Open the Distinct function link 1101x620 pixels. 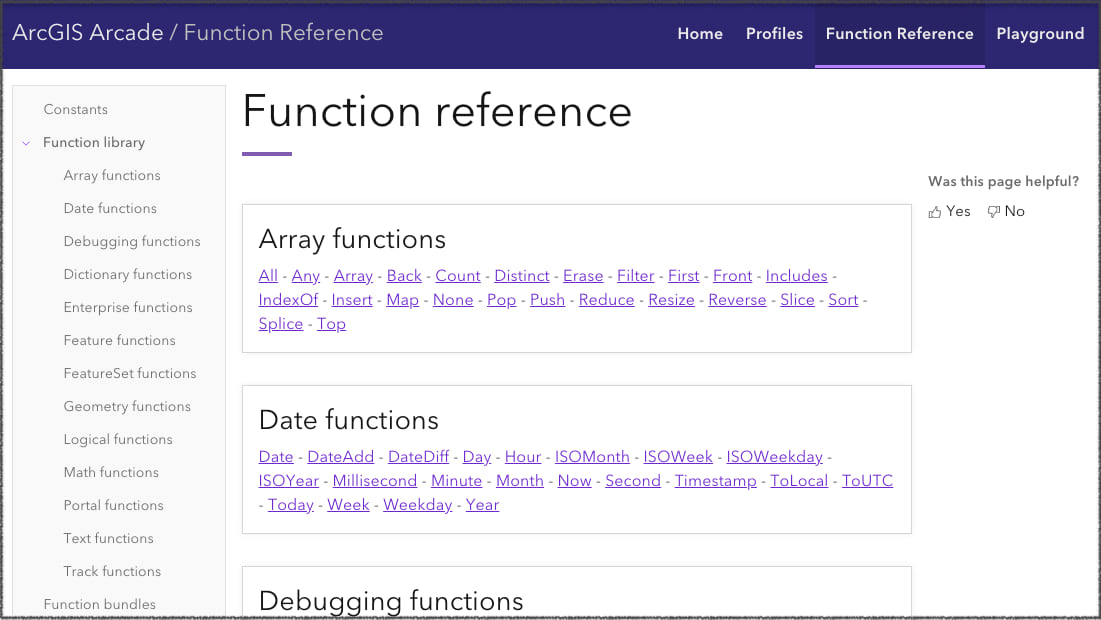522,276
